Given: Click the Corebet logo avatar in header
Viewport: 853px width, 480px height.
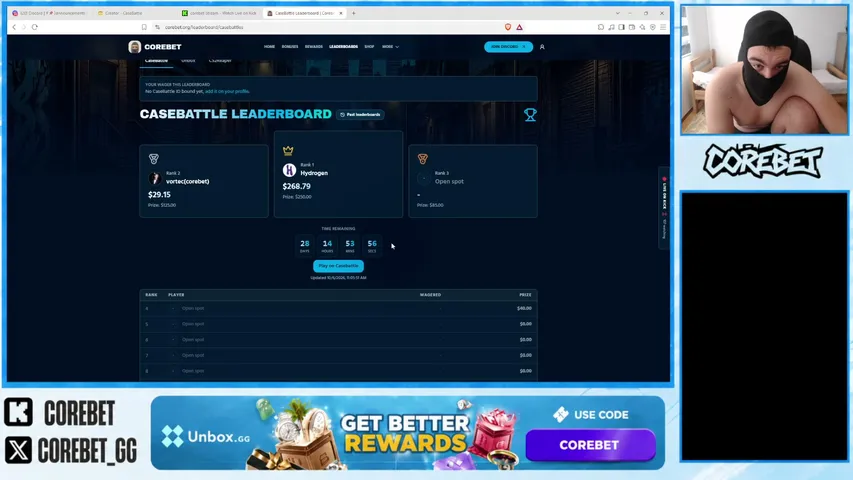Looking at the screenshot, I should (x=134, y=47).
